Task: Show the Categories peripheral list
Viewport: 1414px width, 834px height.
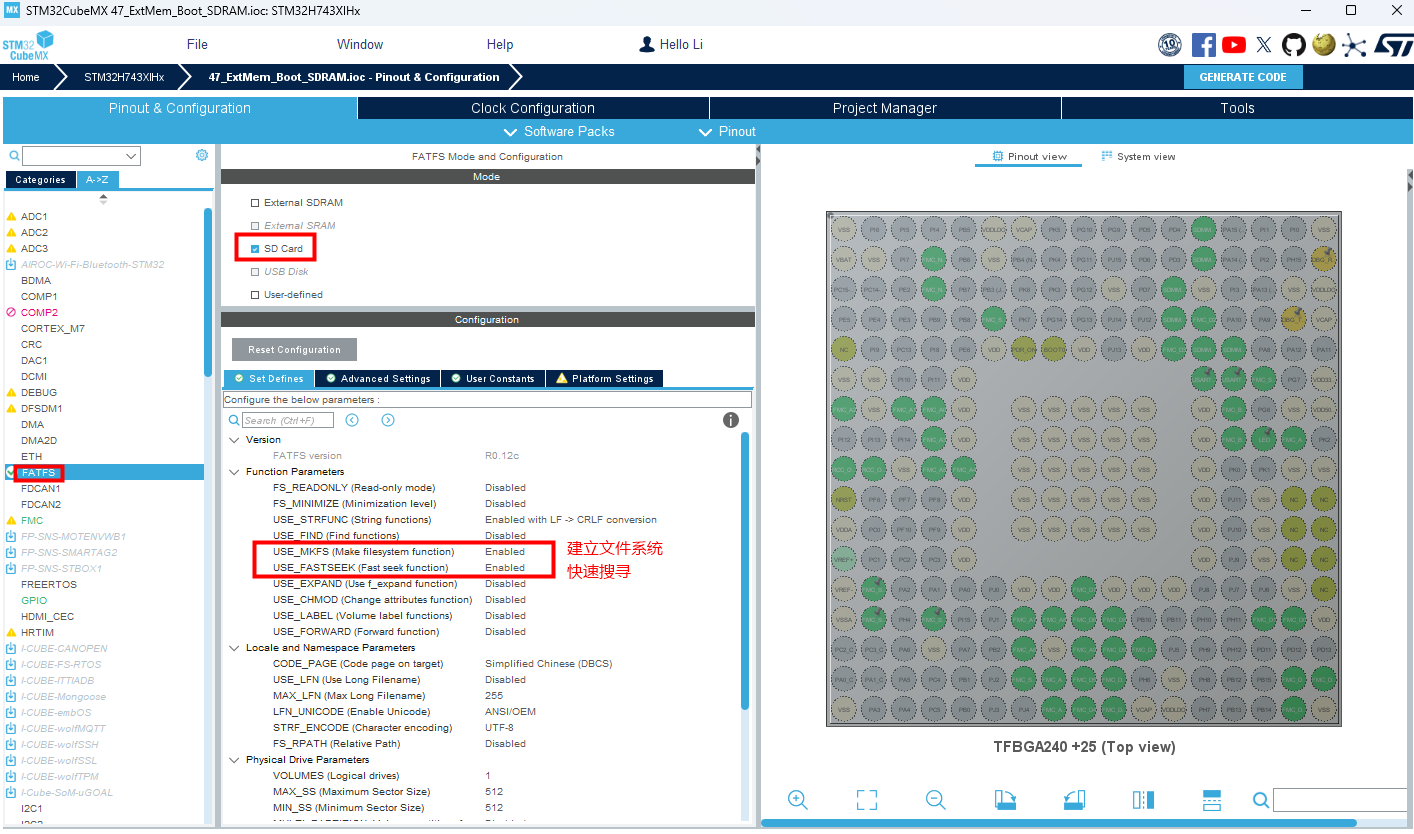Action: pos(41,180)
